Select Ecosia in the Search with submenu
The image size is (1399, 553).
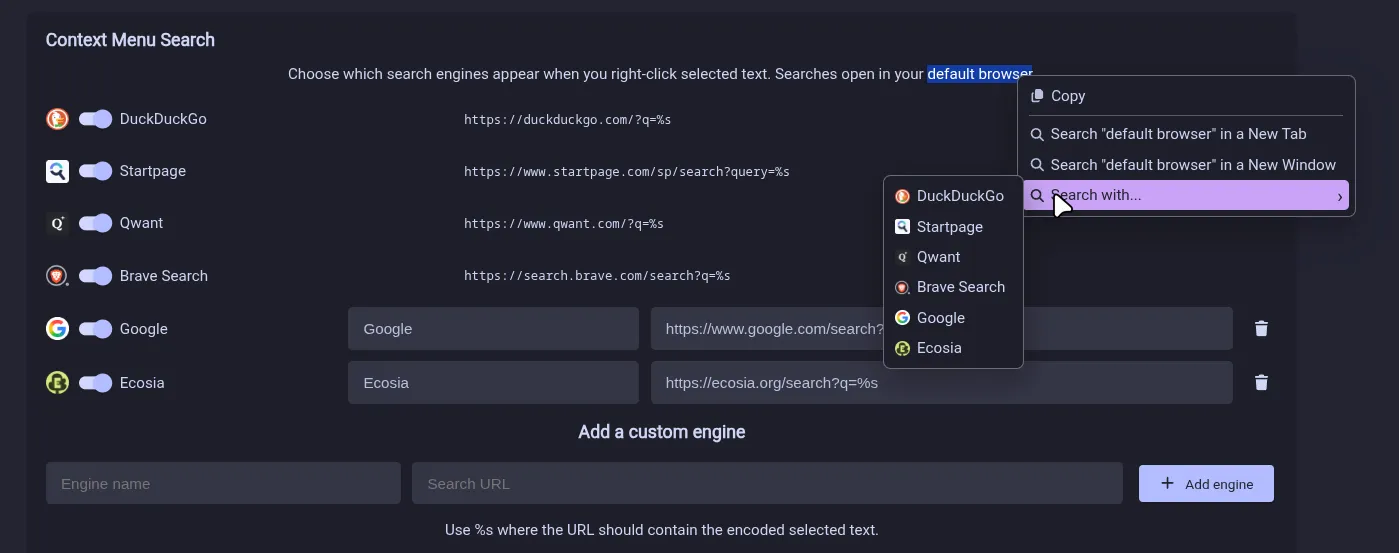click(953, 348)
